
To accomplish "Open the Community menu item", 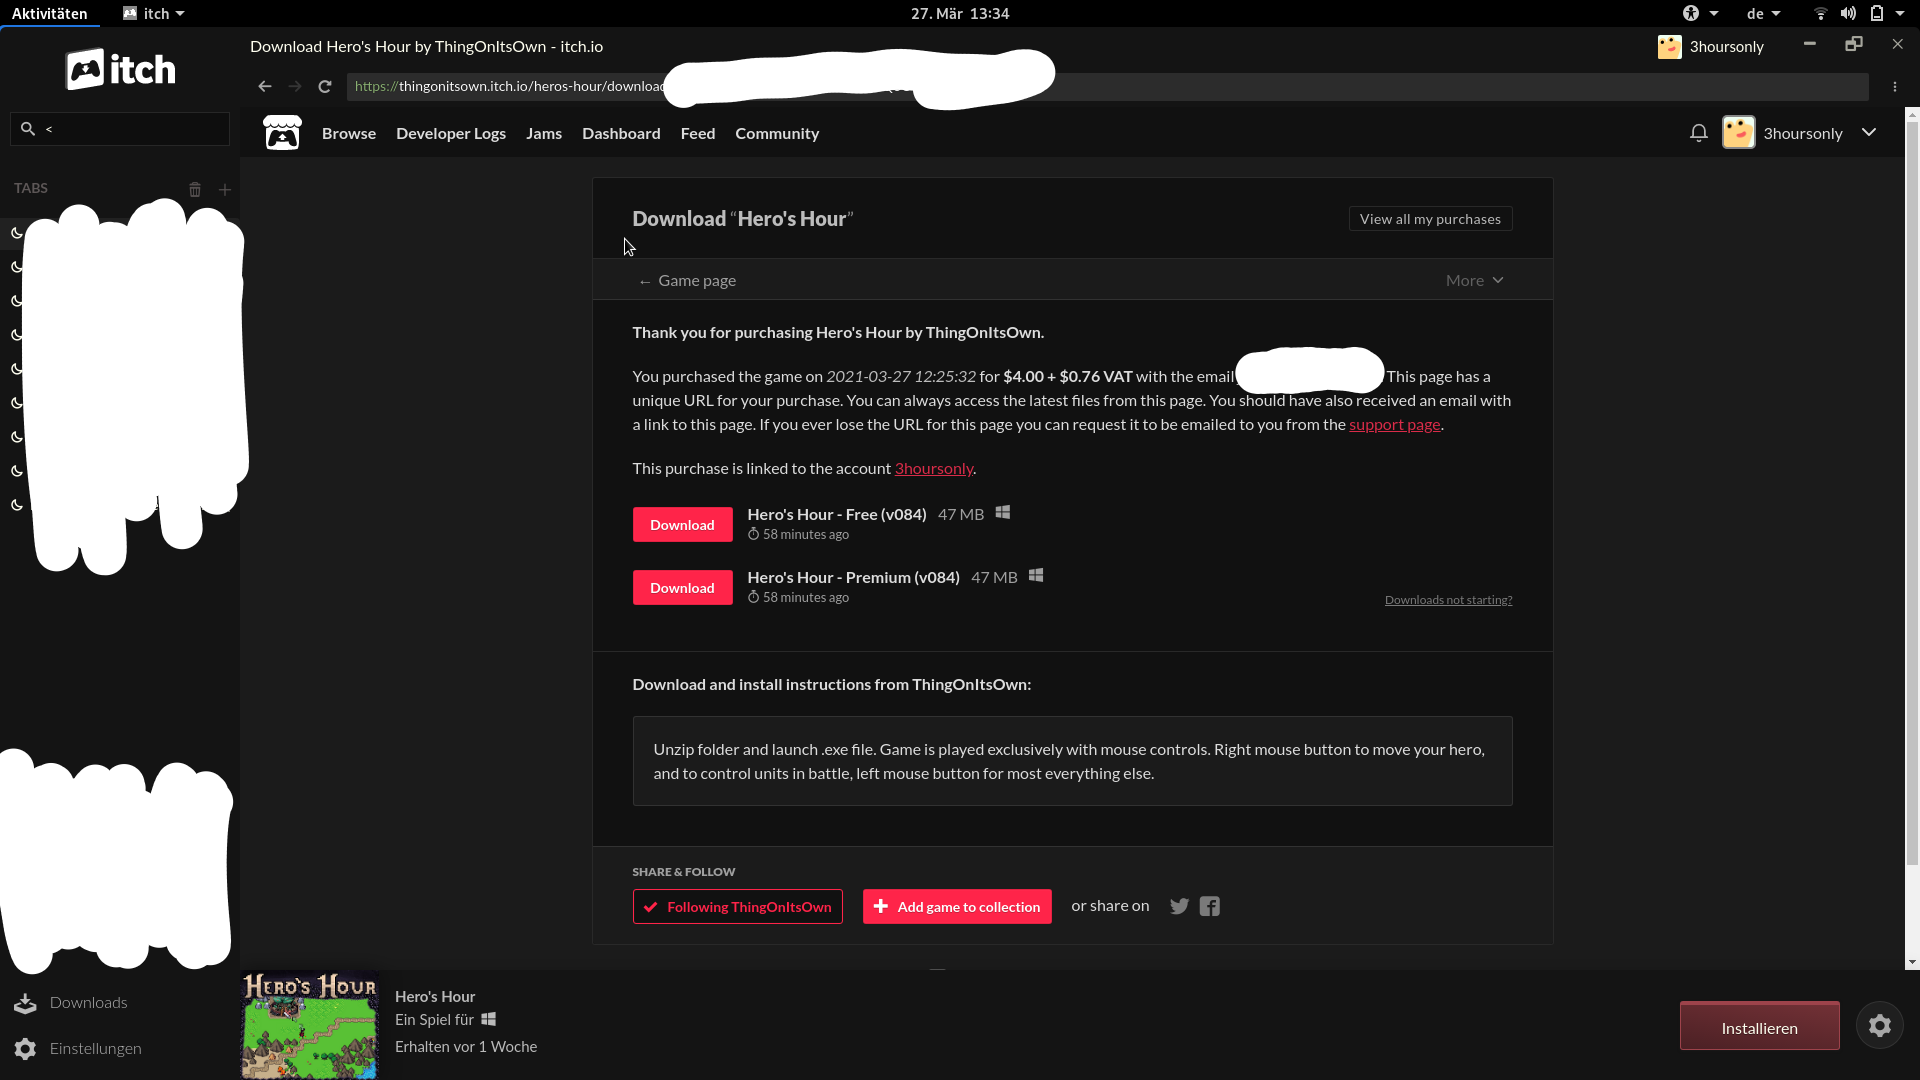I will tap(777, 133).
